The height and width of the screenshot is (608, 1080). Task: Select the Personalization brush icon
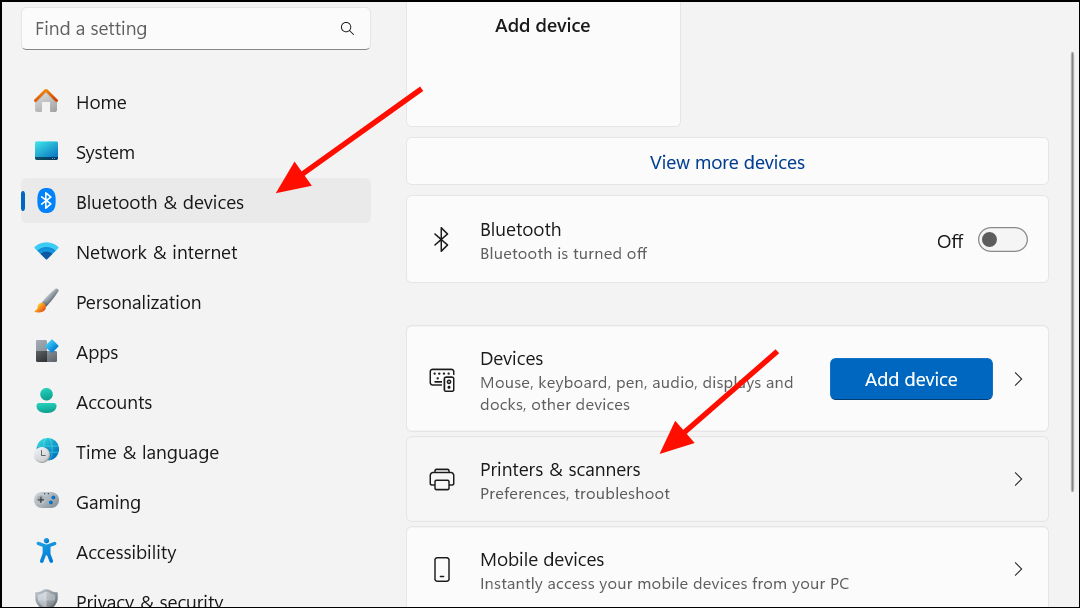pyautogui.click(x=46, y=302)
